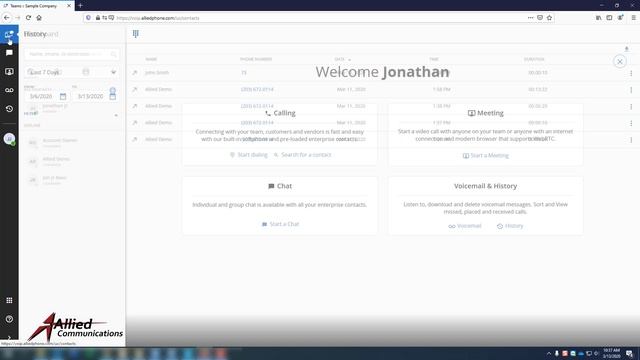
Task: Sort the table by the Date column
Action: [340, 59]
